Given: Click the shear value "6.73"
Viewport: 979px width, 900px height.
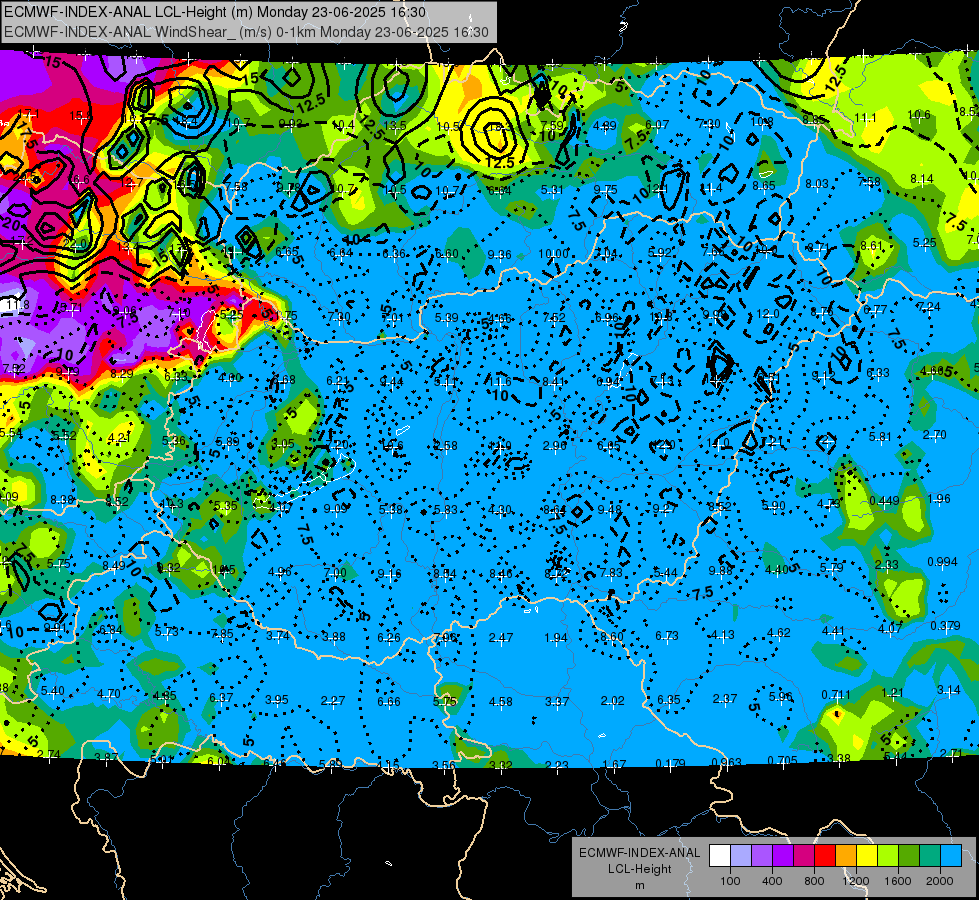Looking at the screenshot, I should coord(667,635).
